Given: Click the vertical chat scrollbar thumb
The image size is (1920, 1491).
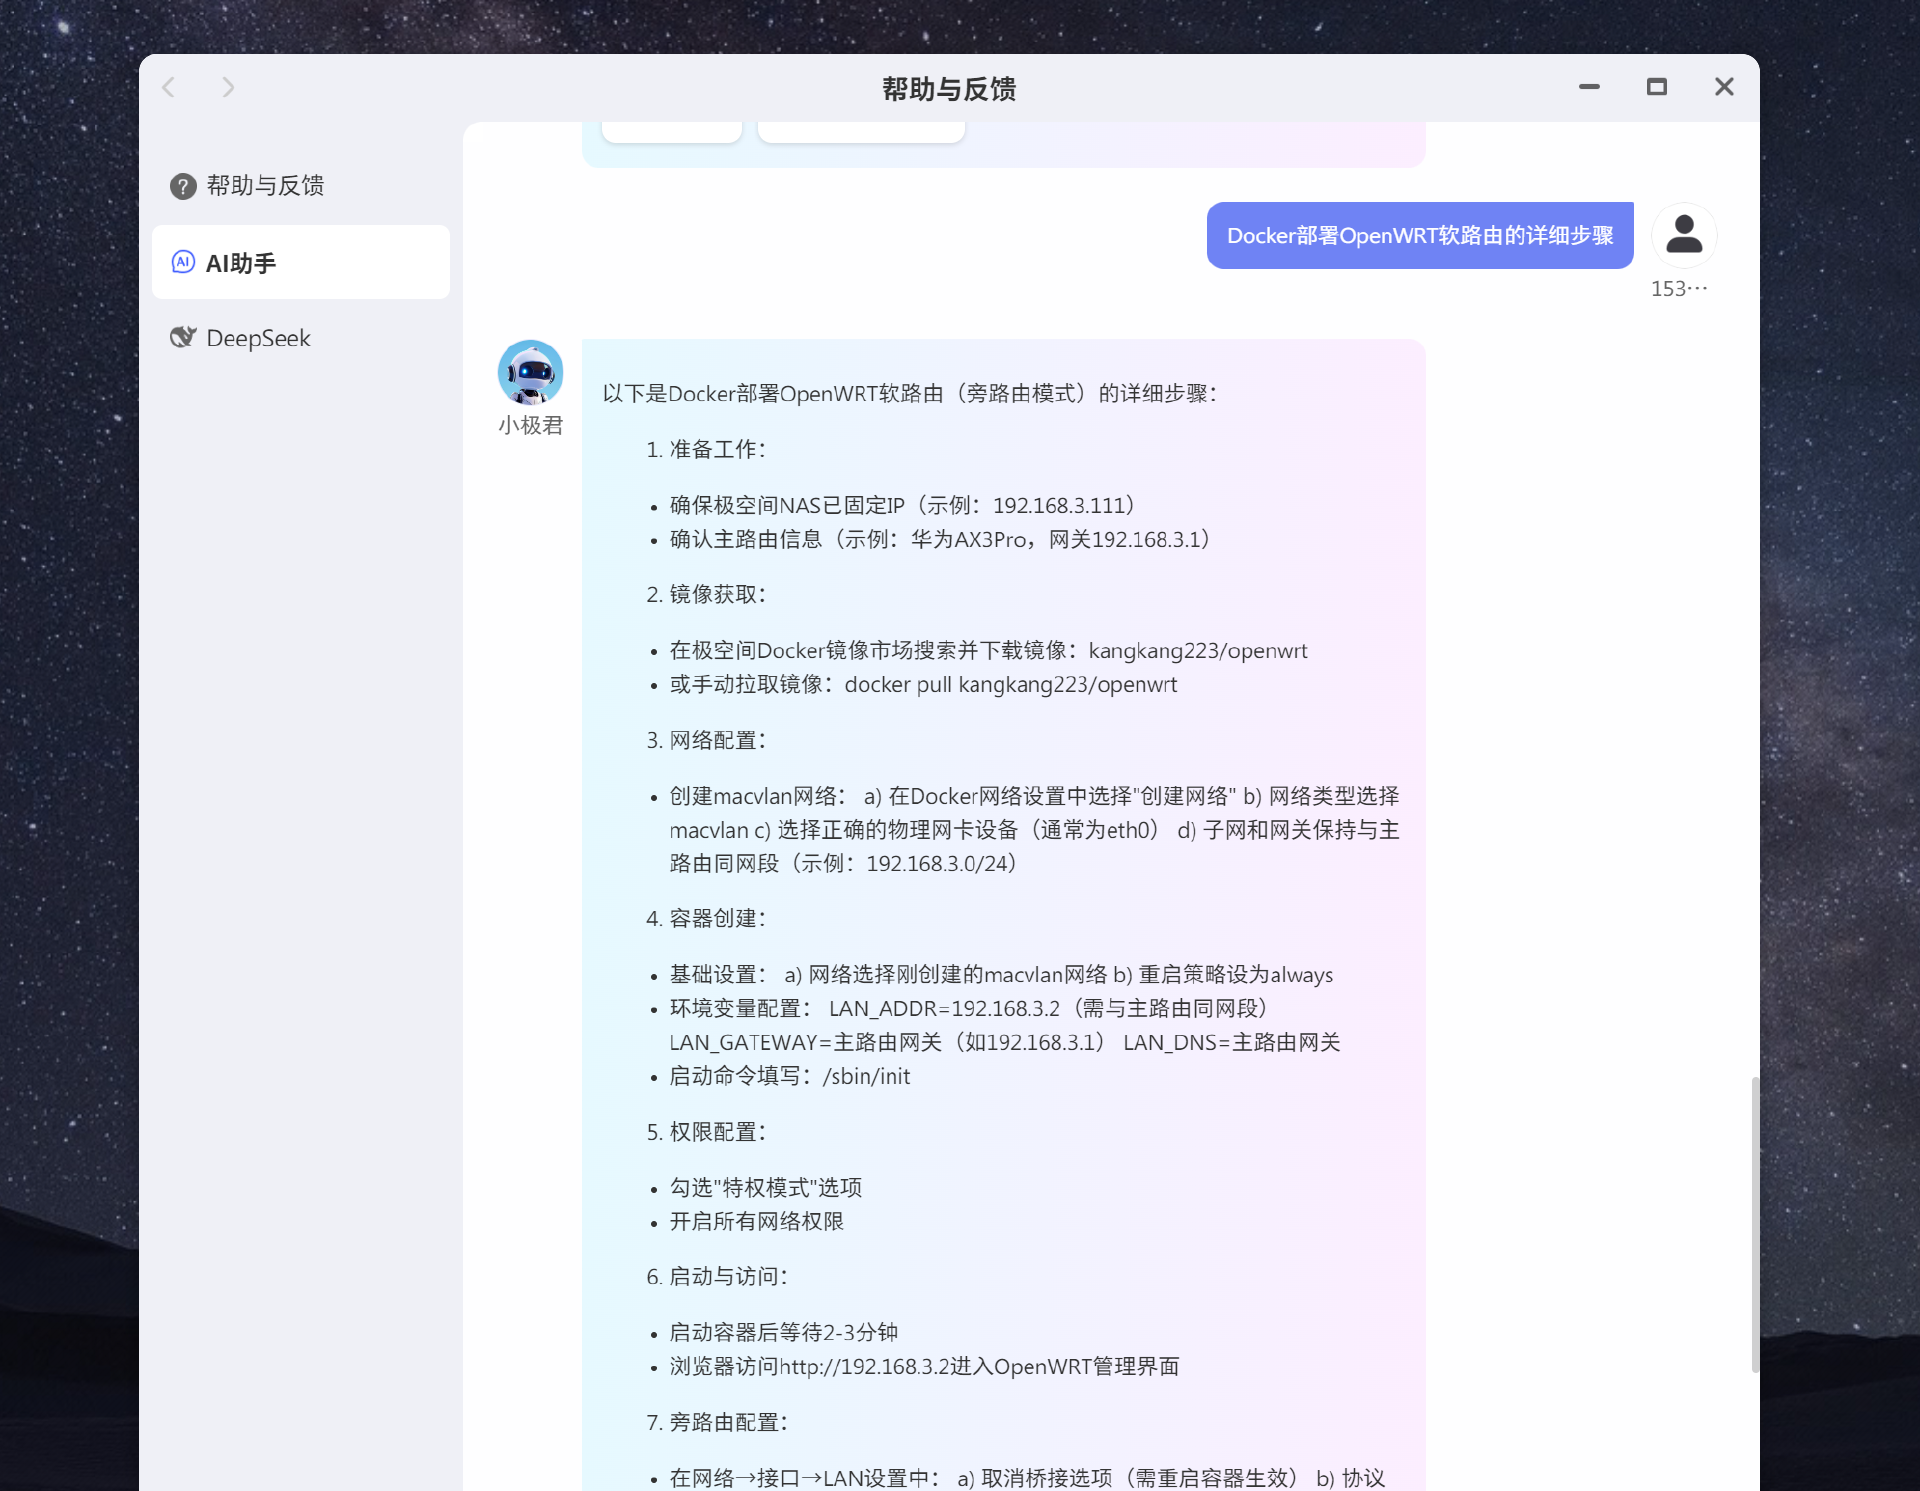Looking at the screenshot, I should [x=1754, y=1224].
